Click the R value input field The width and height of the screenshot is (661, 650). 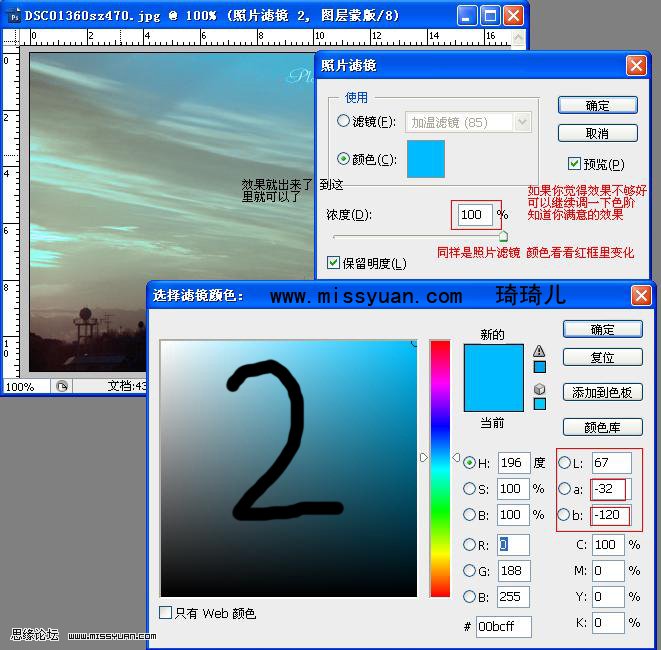pos(514,545)
